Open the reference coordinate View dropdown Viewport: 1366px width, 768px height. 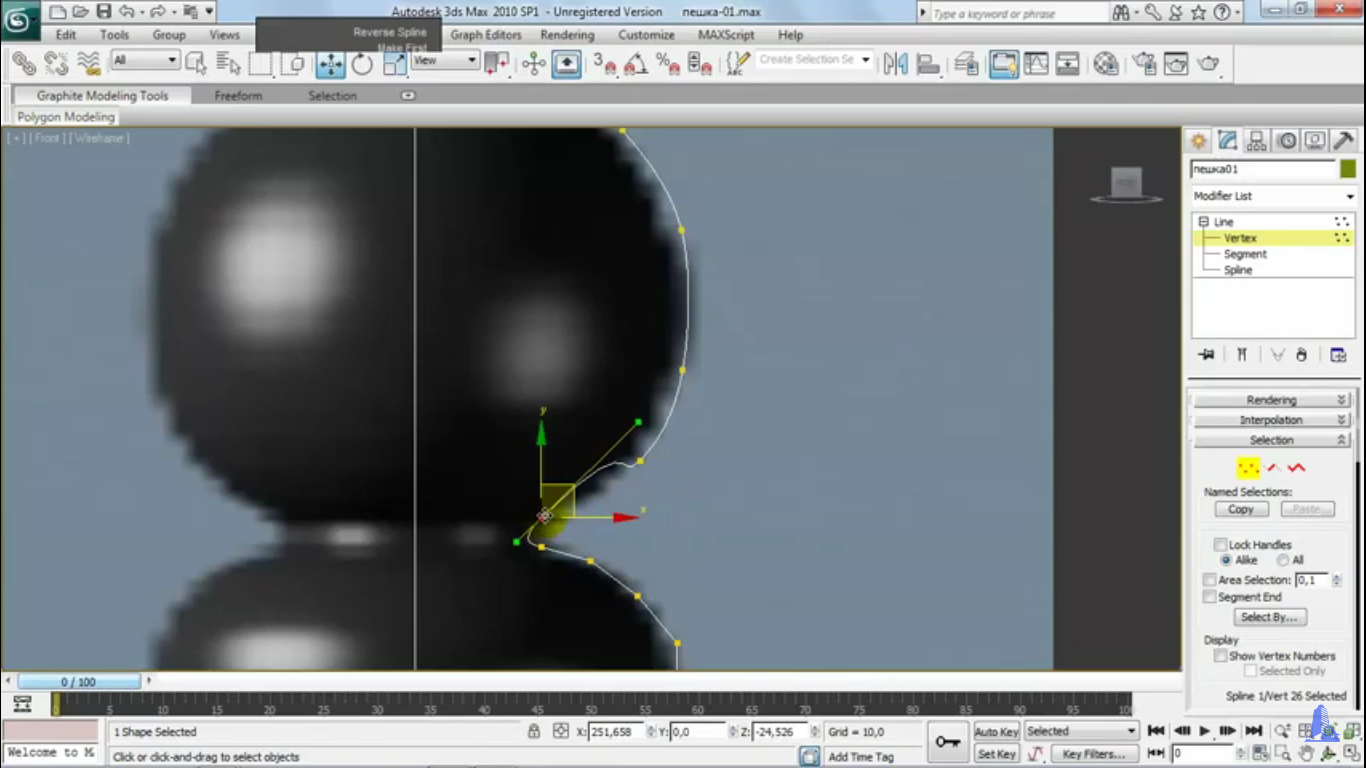[445, 60]
